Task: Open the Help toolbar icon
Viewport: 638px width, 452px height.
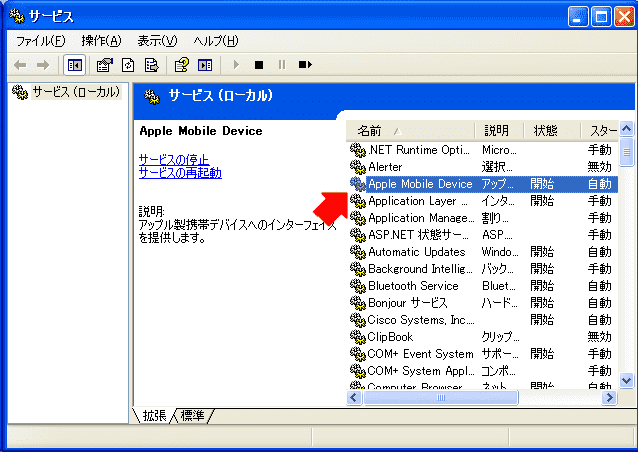Action: click(x=181, y=65)
